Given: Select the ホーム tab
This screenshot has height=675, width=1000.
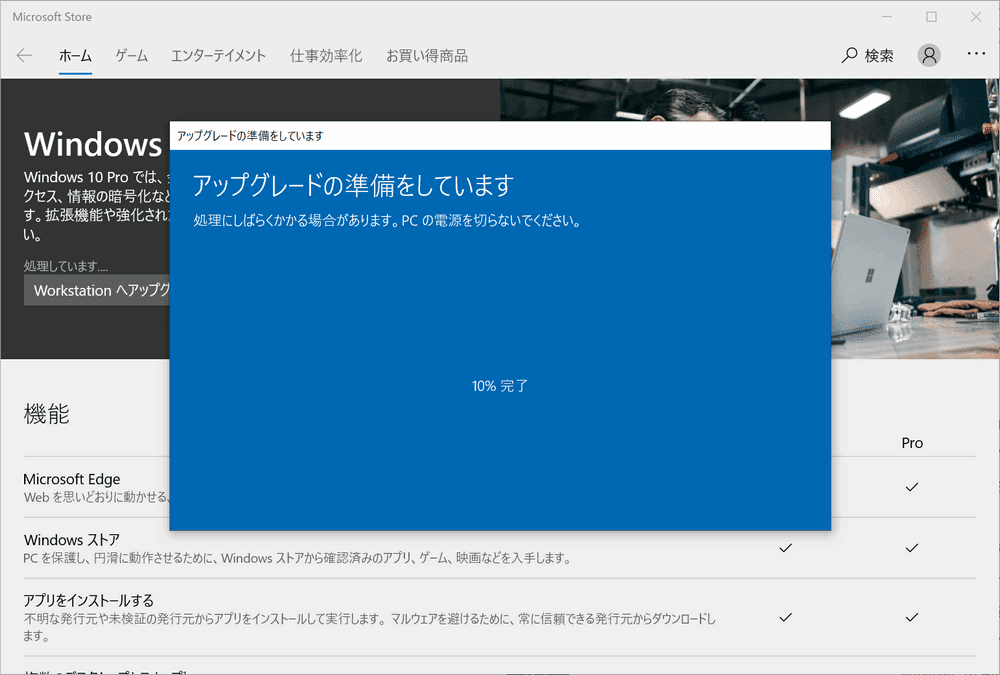Looking at the screenshot, I should (75, 56).
